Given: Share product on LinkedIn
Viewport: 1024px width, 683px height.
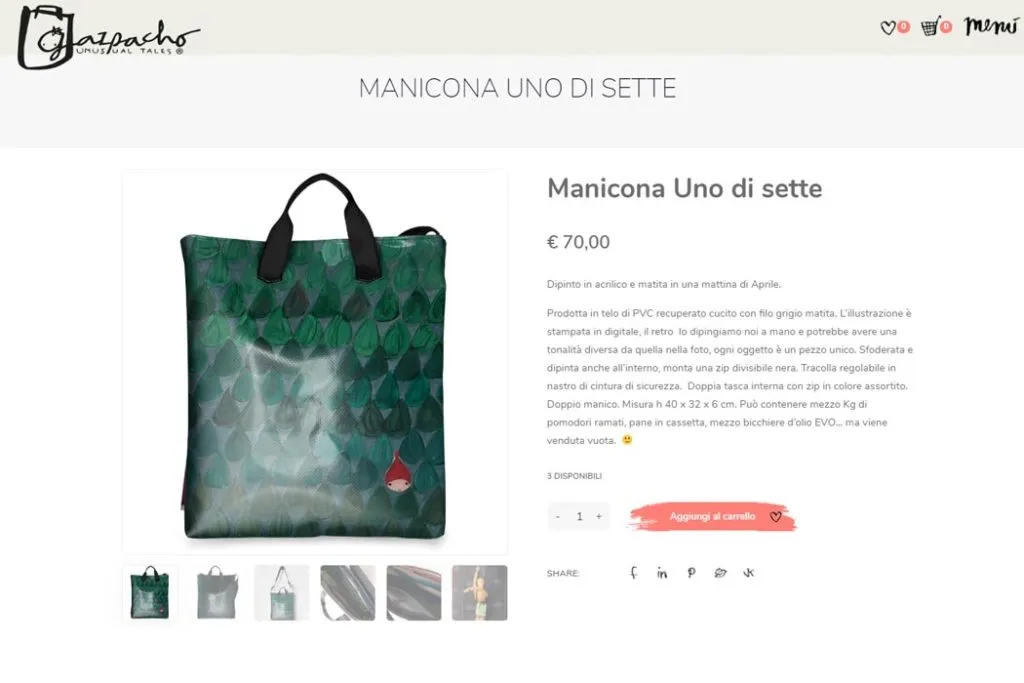Looking at the screenshot, I should (662, 573).
